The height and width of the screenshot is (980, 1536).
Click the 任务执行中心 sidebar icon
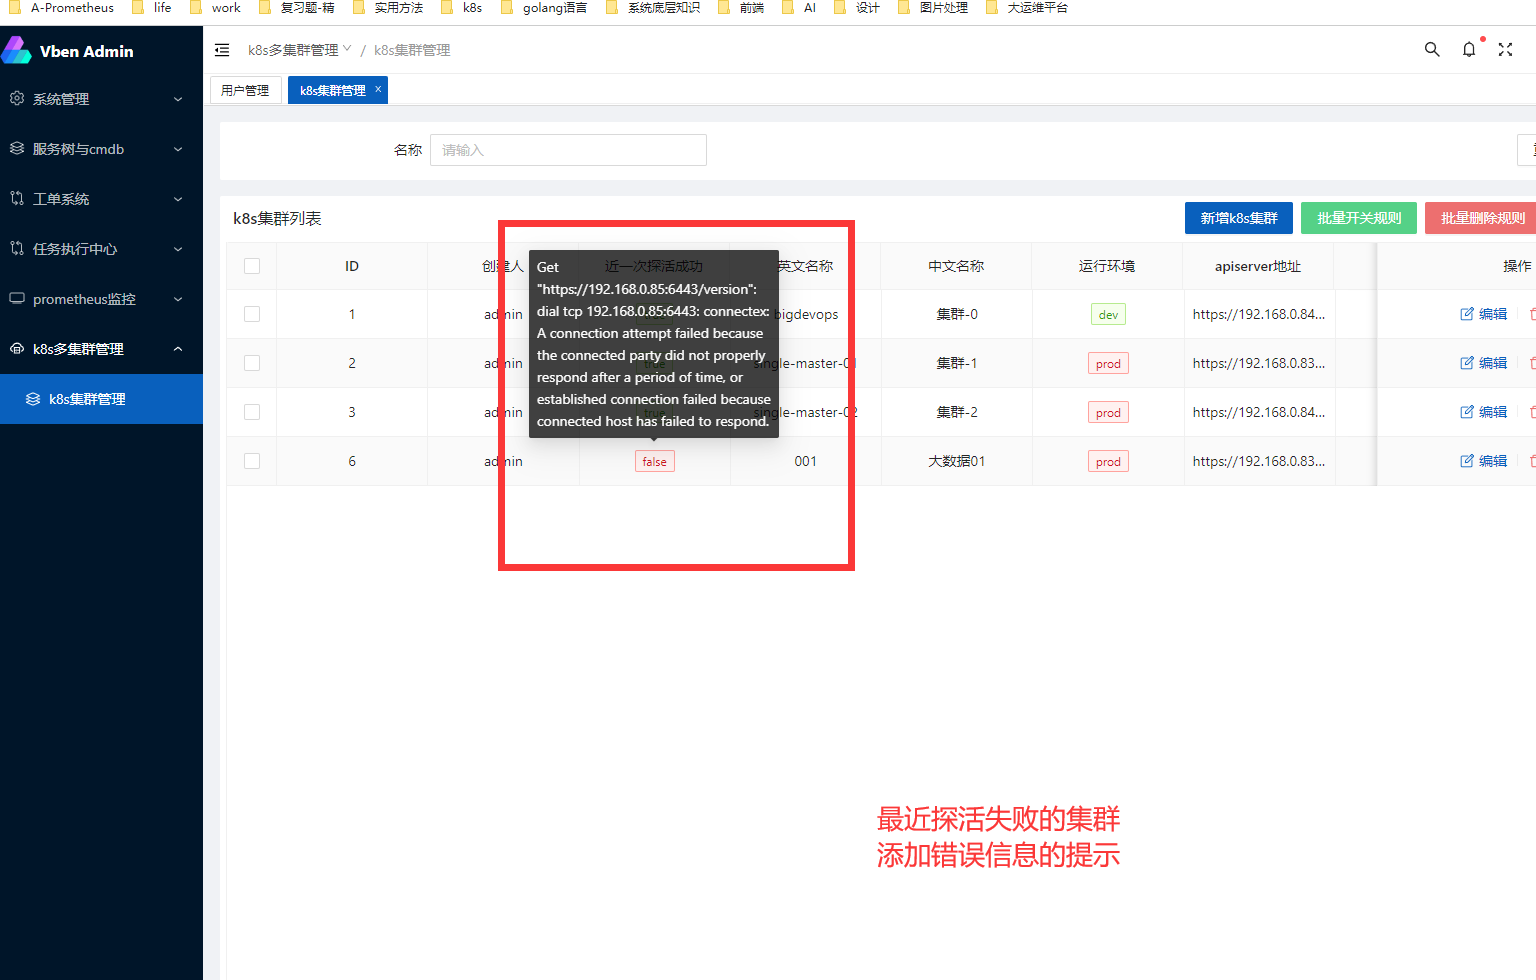pyautogui.click(x=17, y=248)
